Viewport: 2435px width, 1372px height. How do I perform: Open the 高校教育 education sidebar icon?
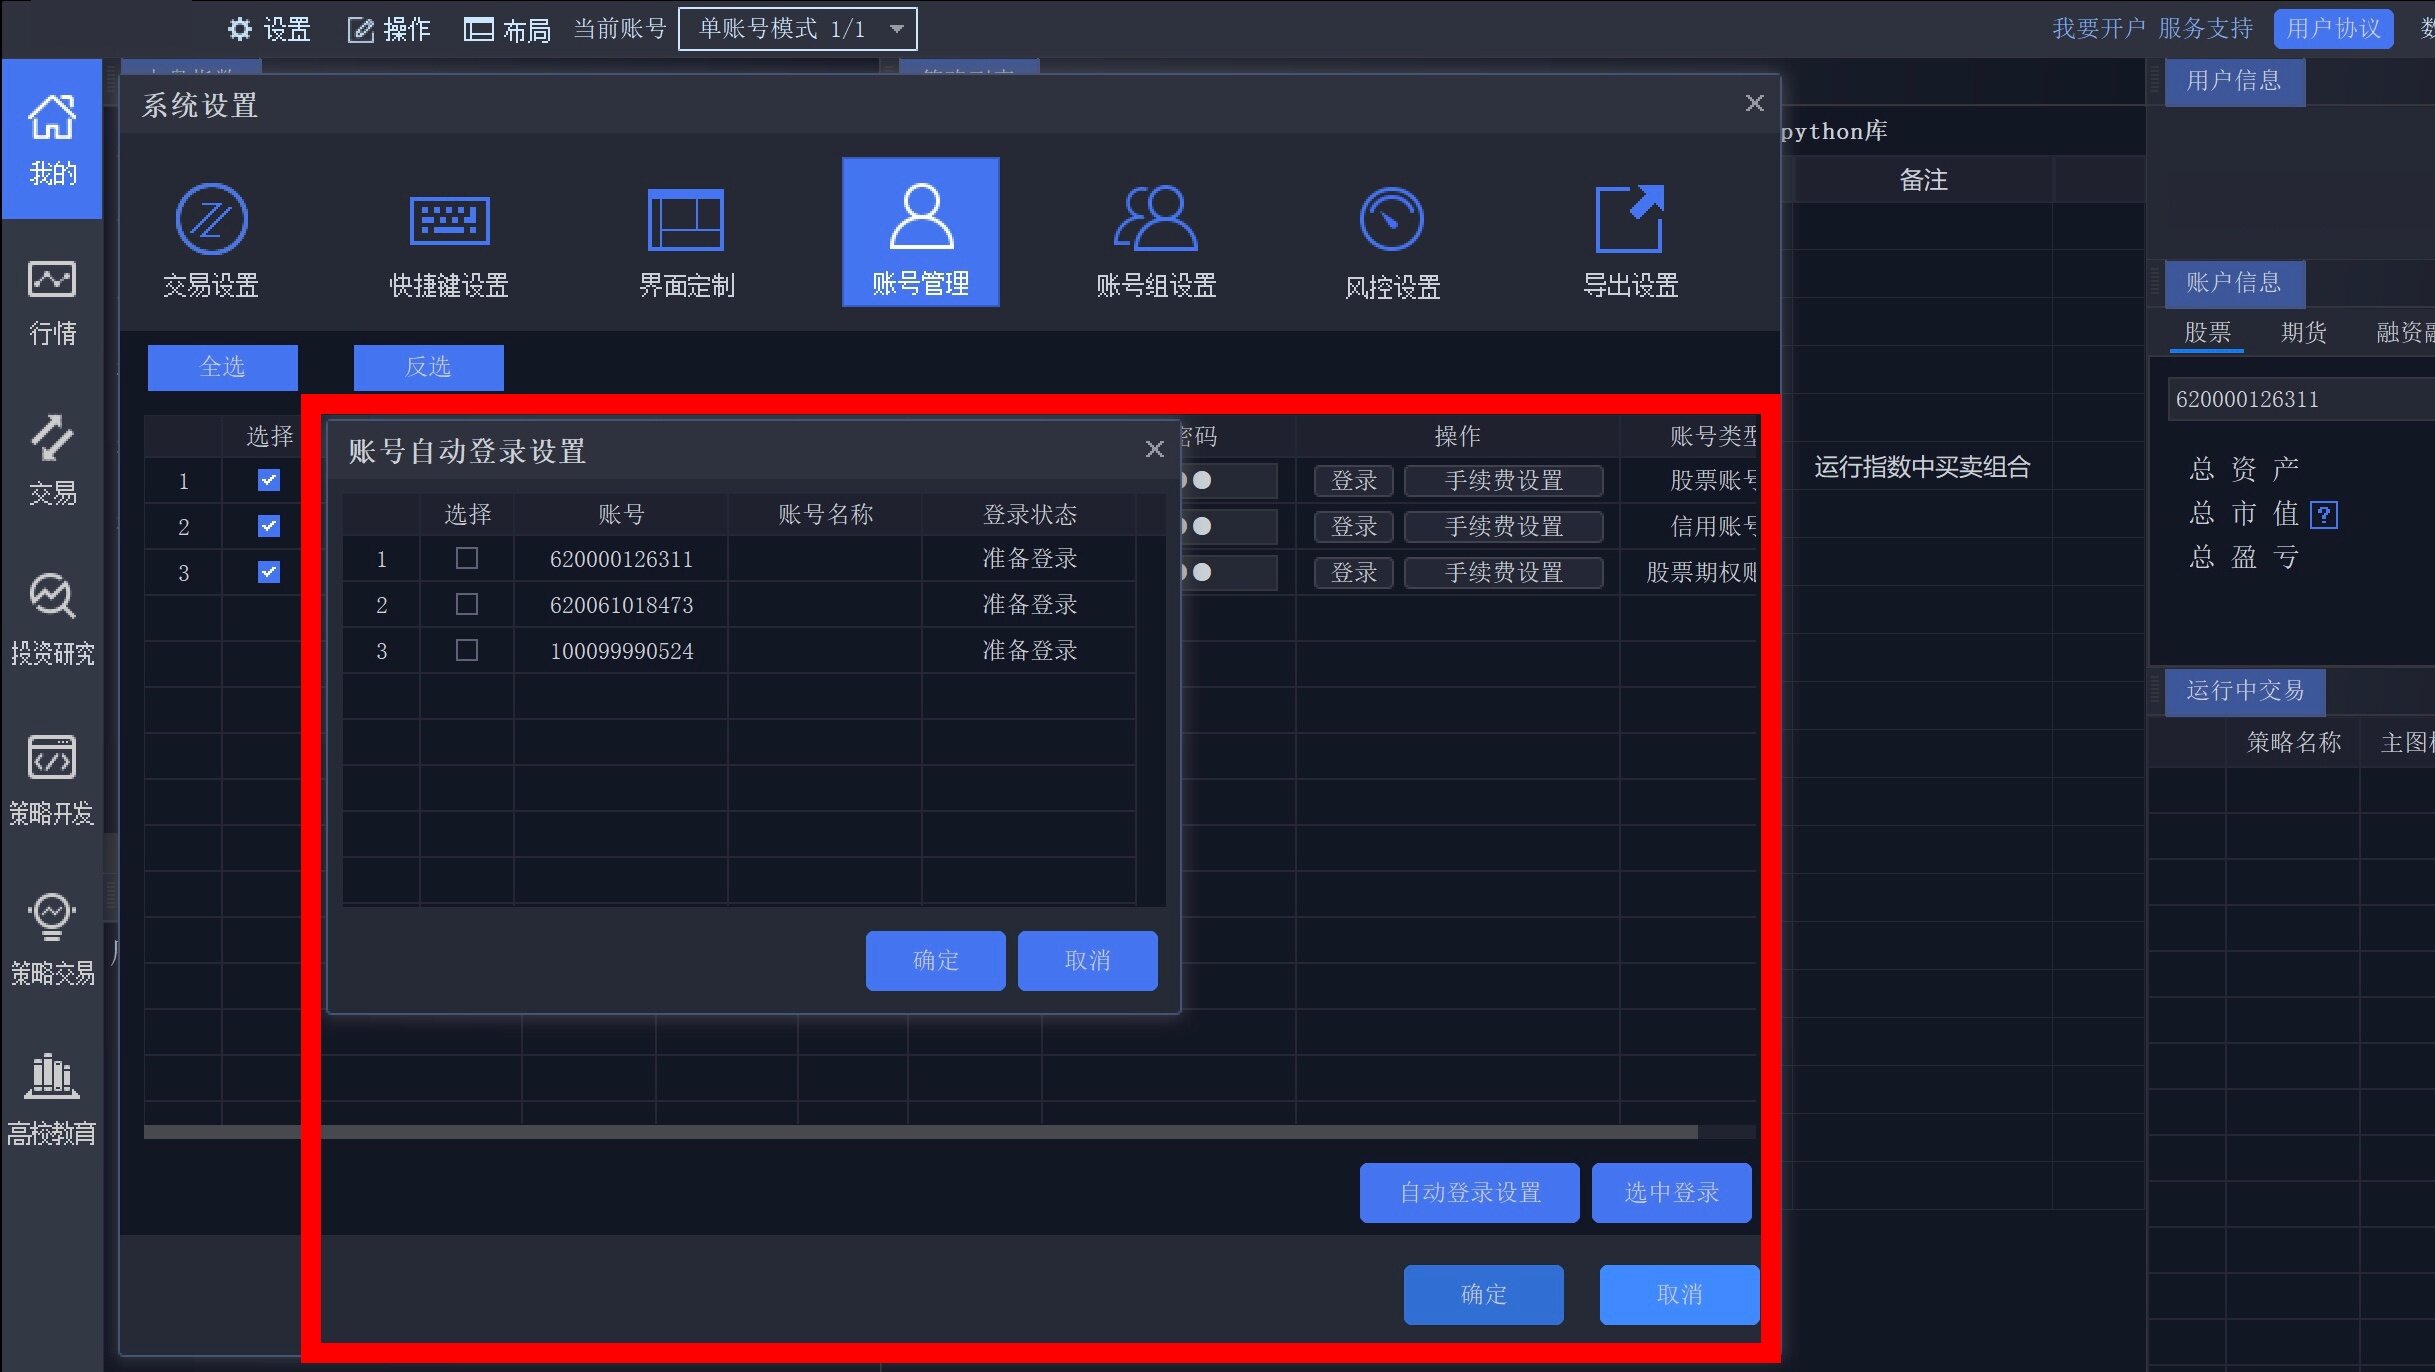tap(51, 1093)
